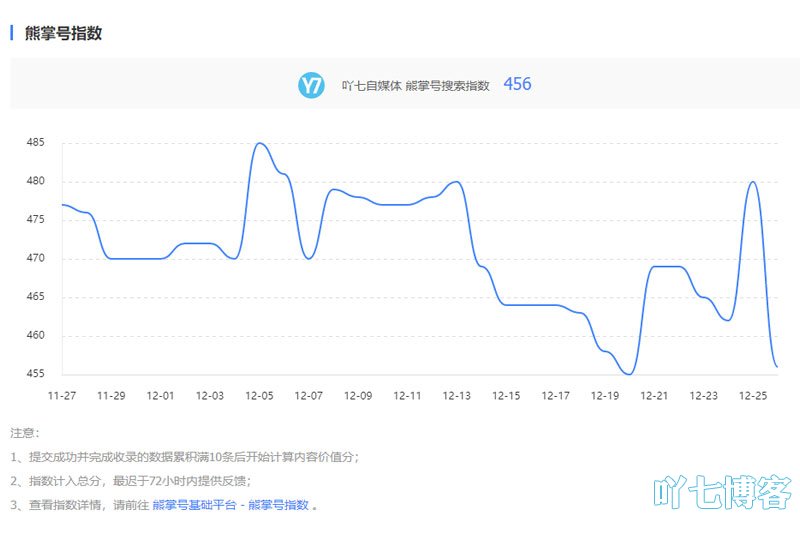Viewport: 800px width, 533px height.
Task: Click the 12-03 date axis label
Action: (210, 396)
